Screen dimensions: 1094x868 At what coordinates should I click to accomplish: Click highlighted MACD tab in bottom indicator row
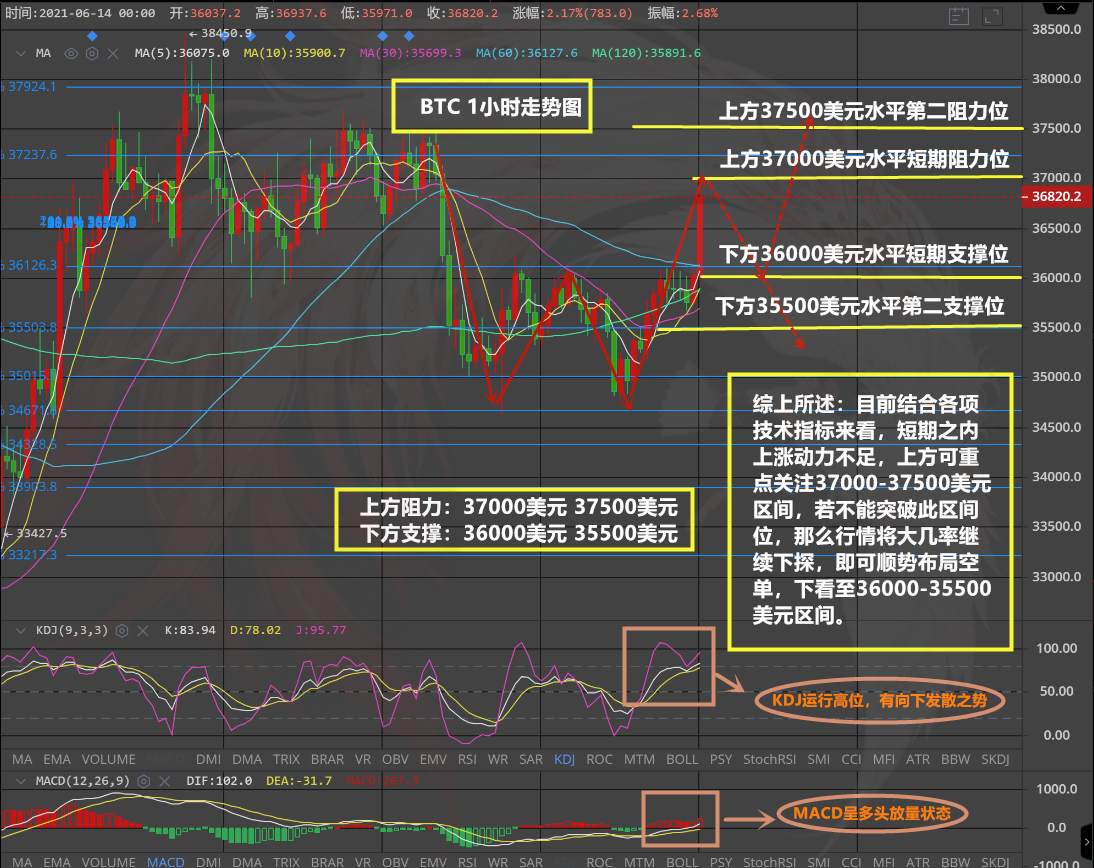click(165, 862)
